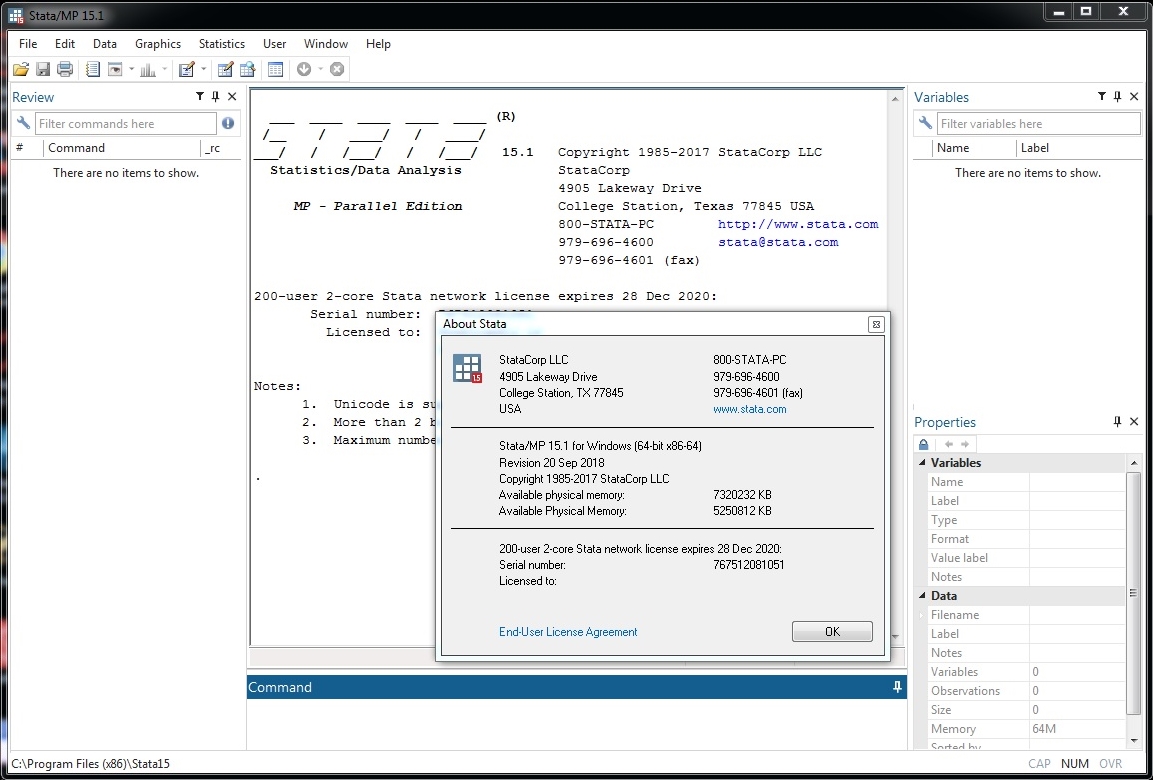The image size is (1153, 780).
Task: Open the User menu
Action: (x=275, y=44)
